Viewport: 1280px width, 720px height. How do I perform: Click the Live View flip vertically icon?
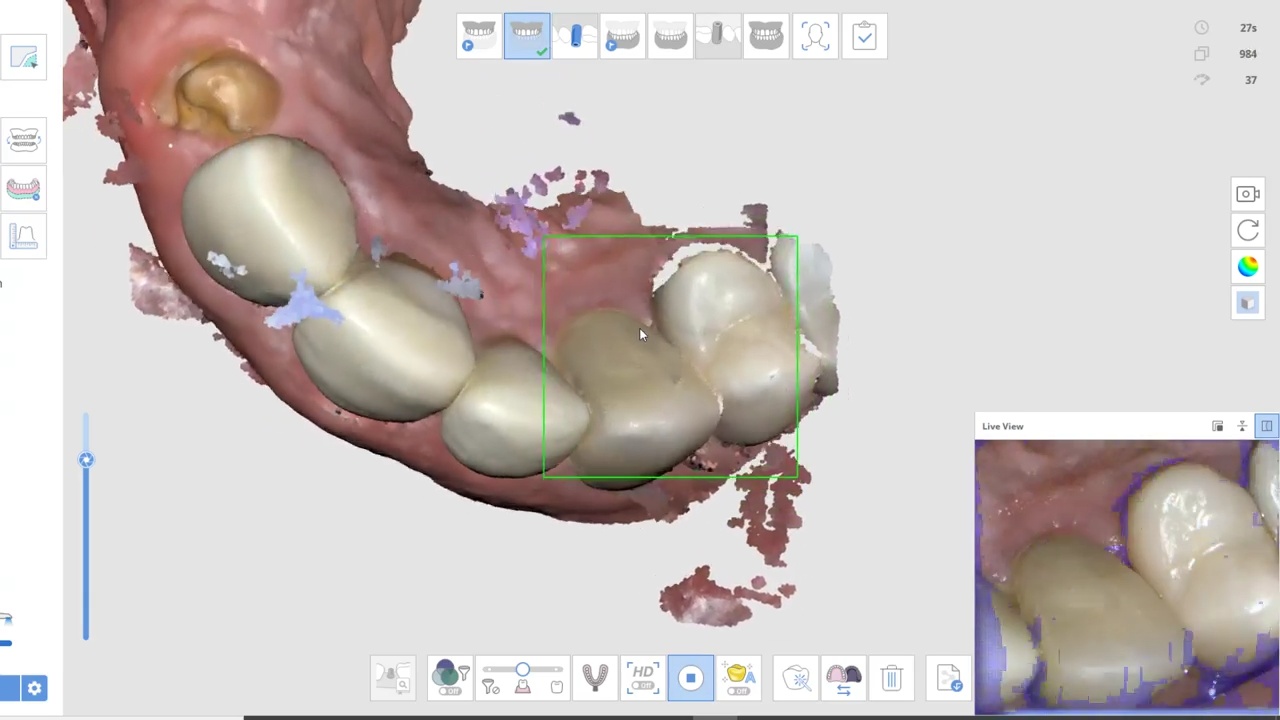point(1242,426)
